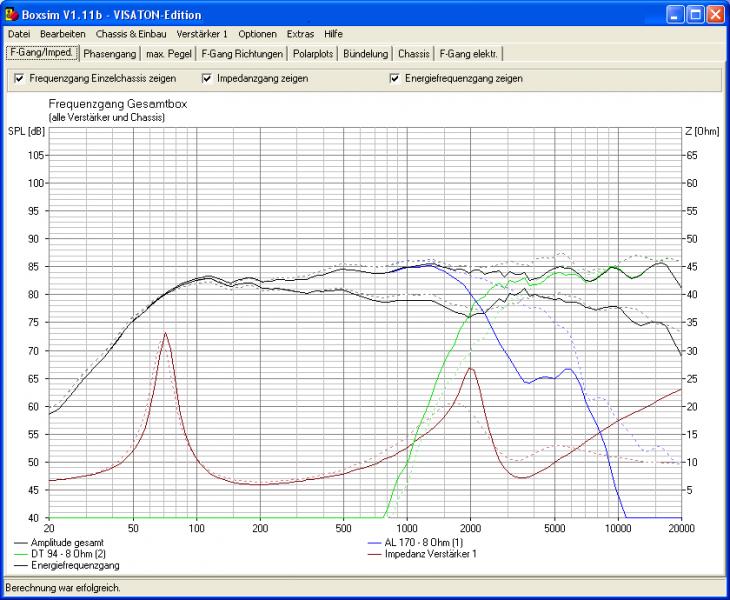The width and height of the screenshot is (730, 600).
Task: Toggle Frequenzgang Einzelchassis zeigen checkbox
Action: pyautogui.click(x=19, y=78)
